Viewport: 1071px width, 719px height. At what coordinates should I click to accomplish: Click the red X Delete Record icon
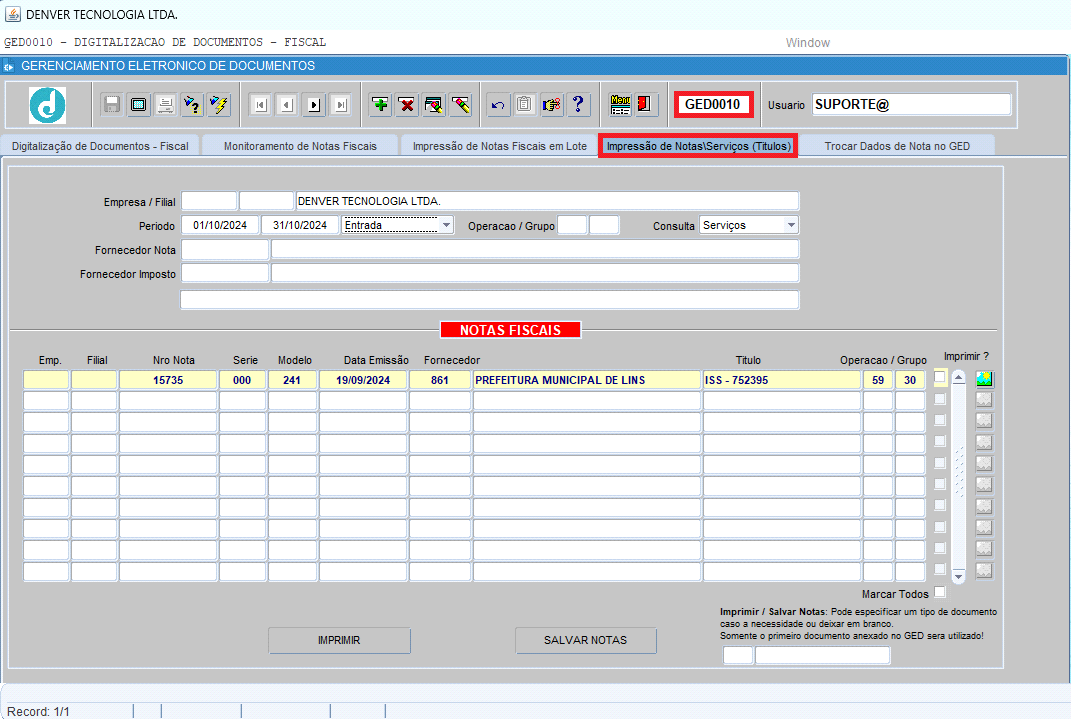407,104
